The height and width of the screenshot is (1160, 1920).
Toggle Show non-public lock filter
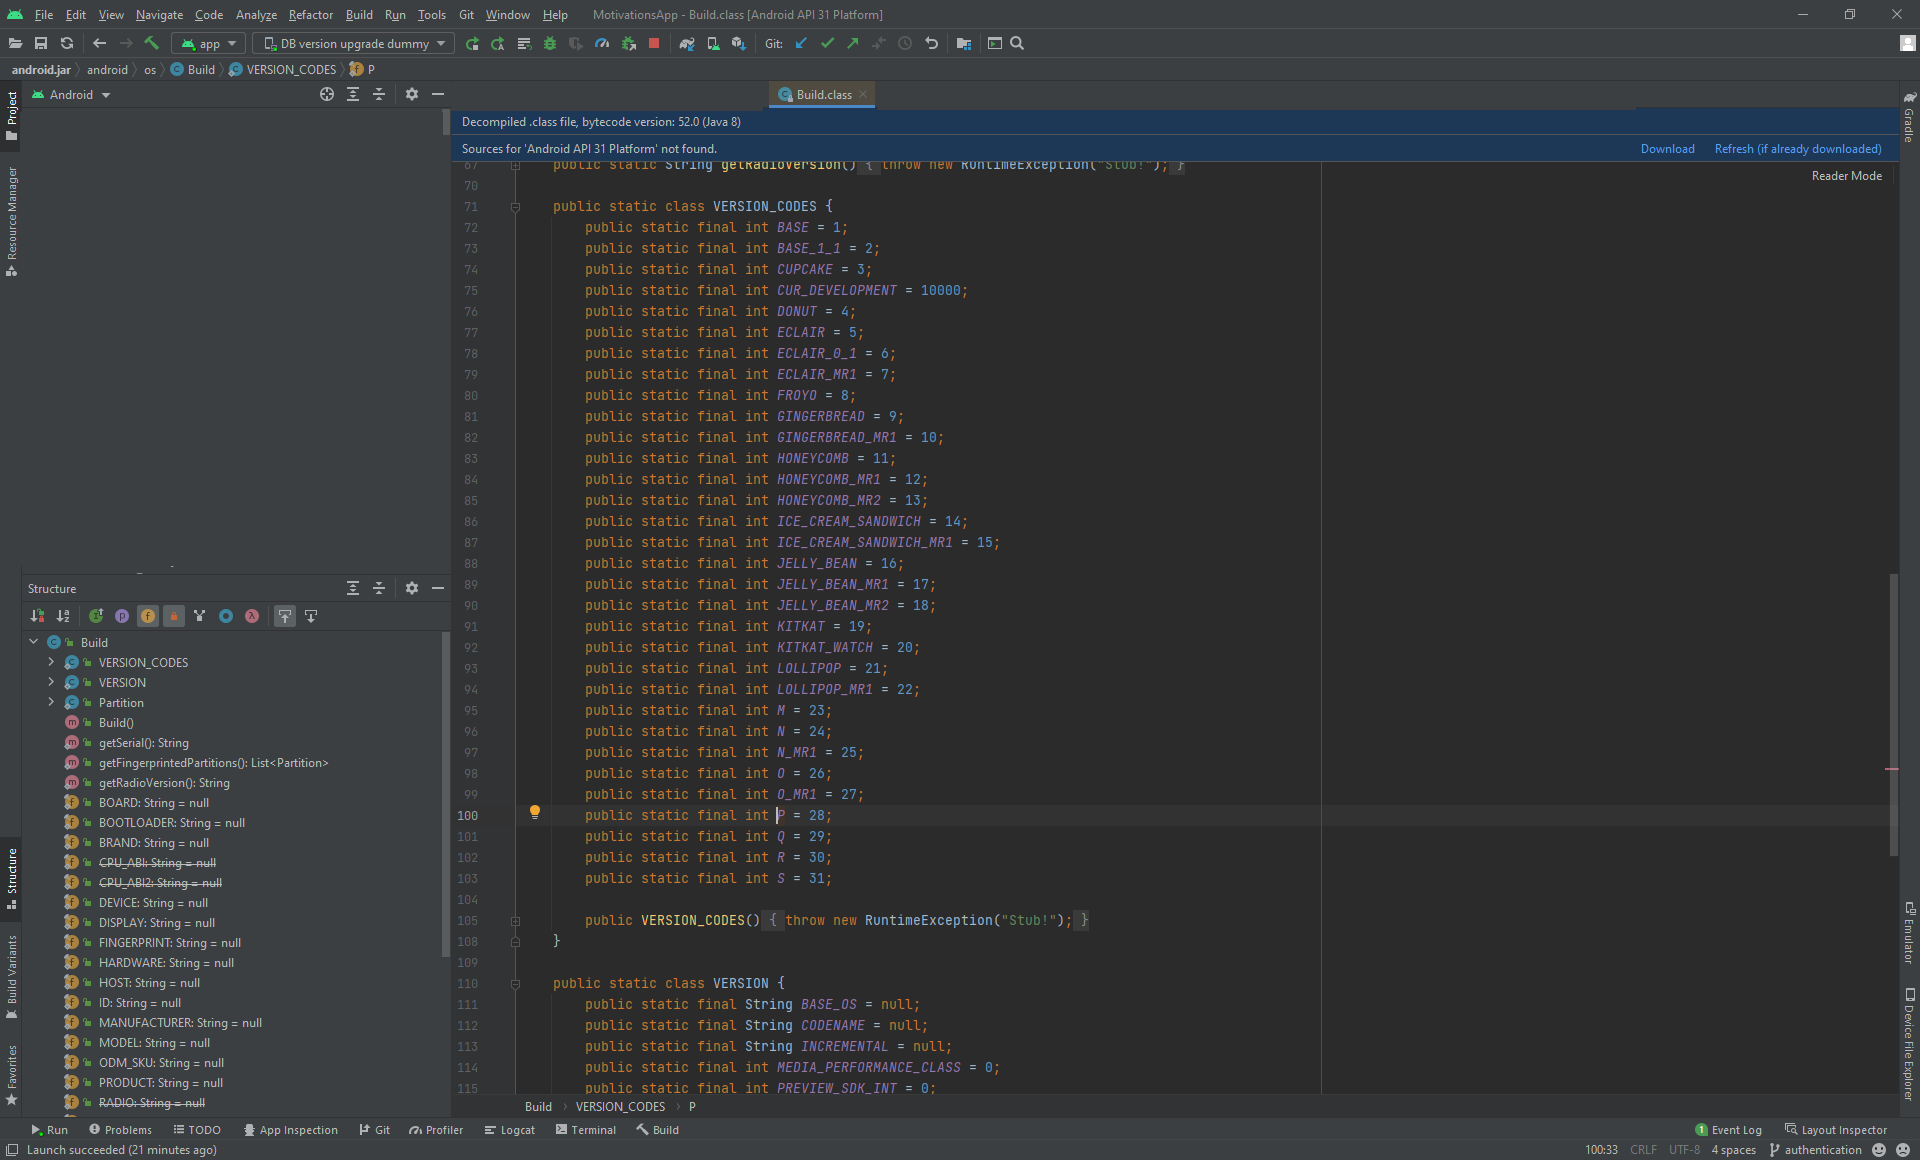coord(174,616)
